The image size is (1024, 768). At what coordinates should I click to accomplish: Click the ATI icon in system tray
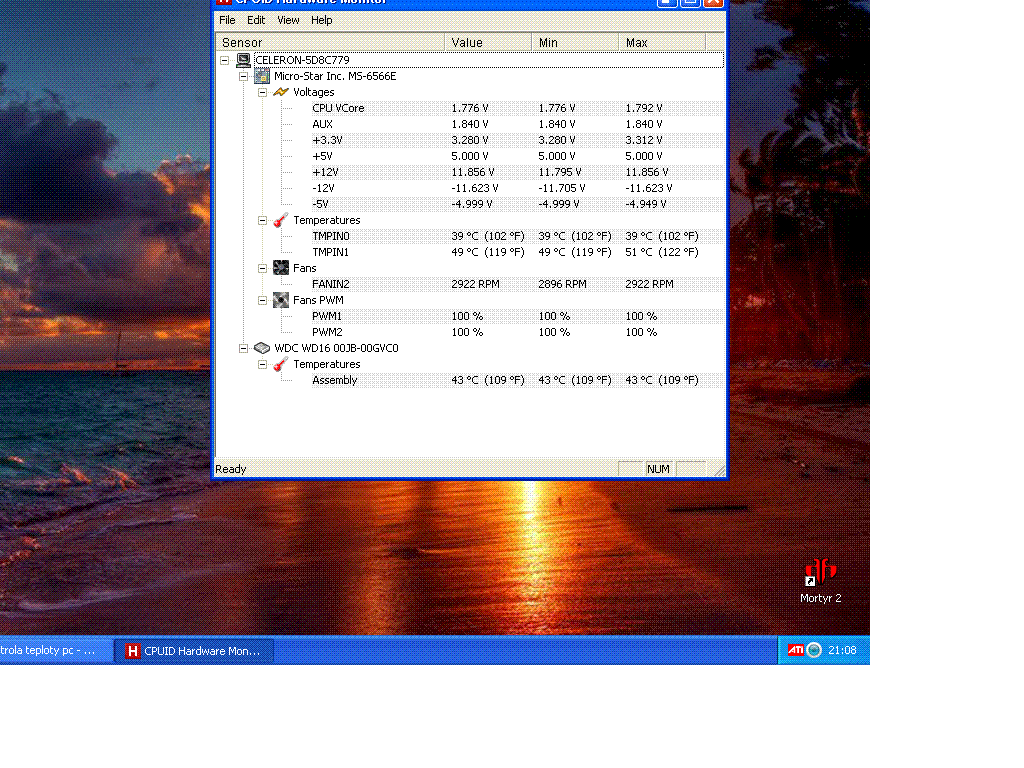[795, 650]
